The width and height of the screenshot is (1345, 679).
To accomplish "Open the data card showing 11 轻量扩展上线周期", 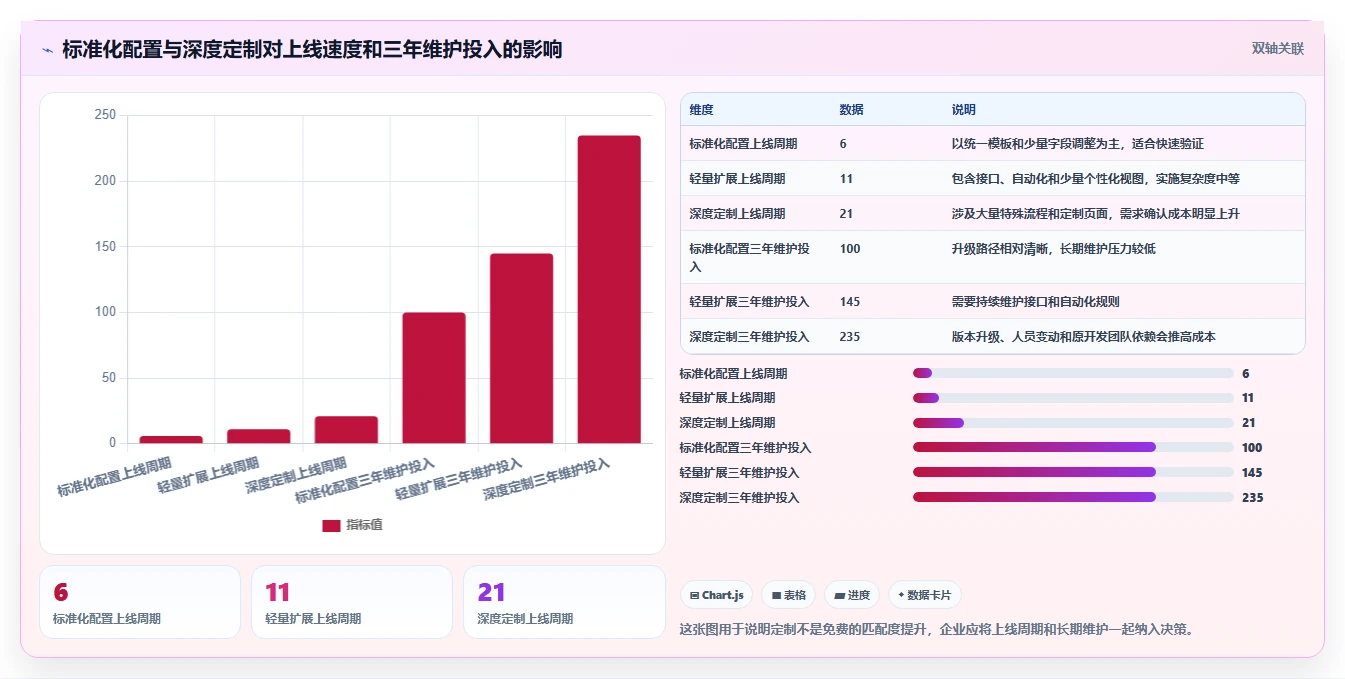I will tap(352, 602).
